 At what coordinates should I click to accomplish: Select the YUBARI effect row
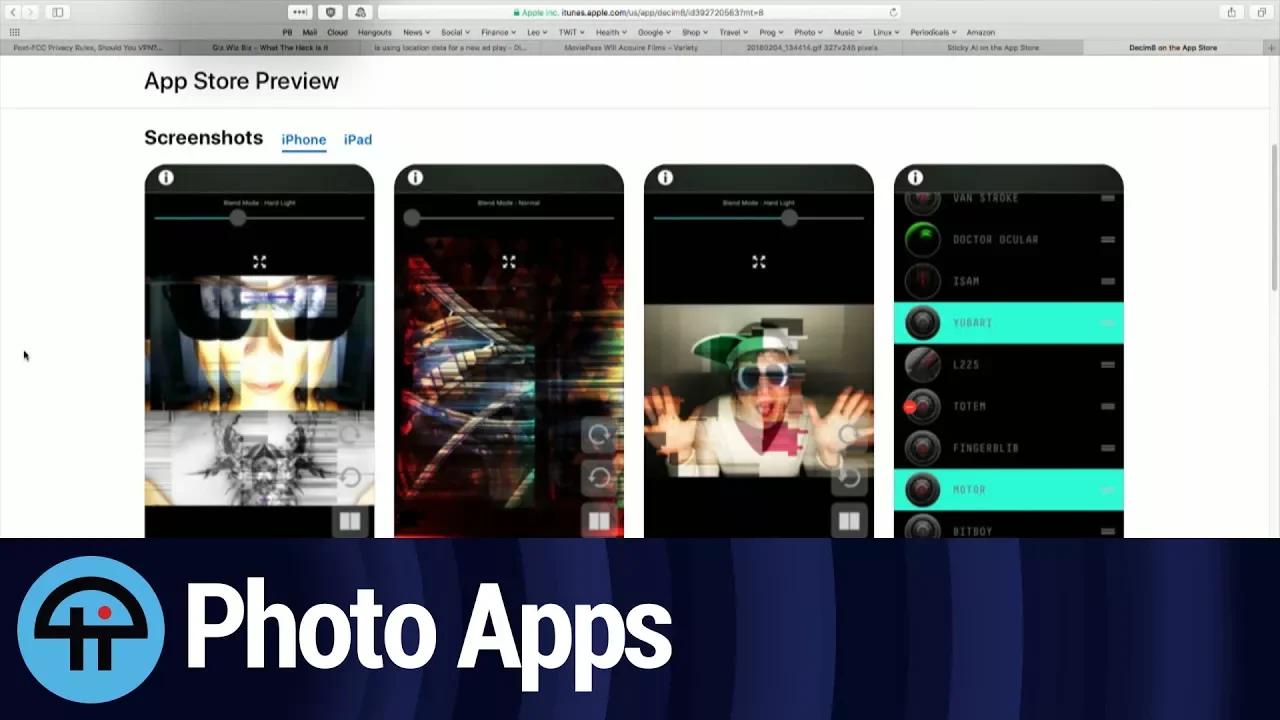(1009, 323)
